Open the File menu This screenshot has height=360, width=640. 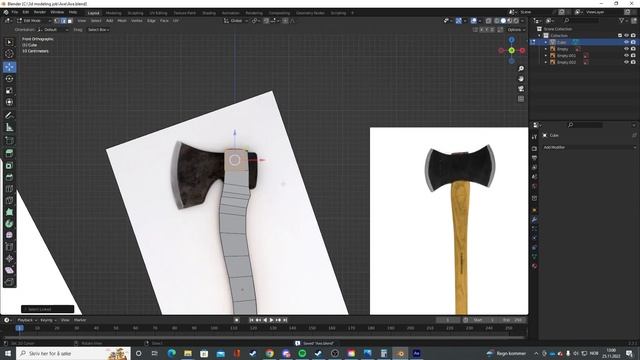(15, 12)
